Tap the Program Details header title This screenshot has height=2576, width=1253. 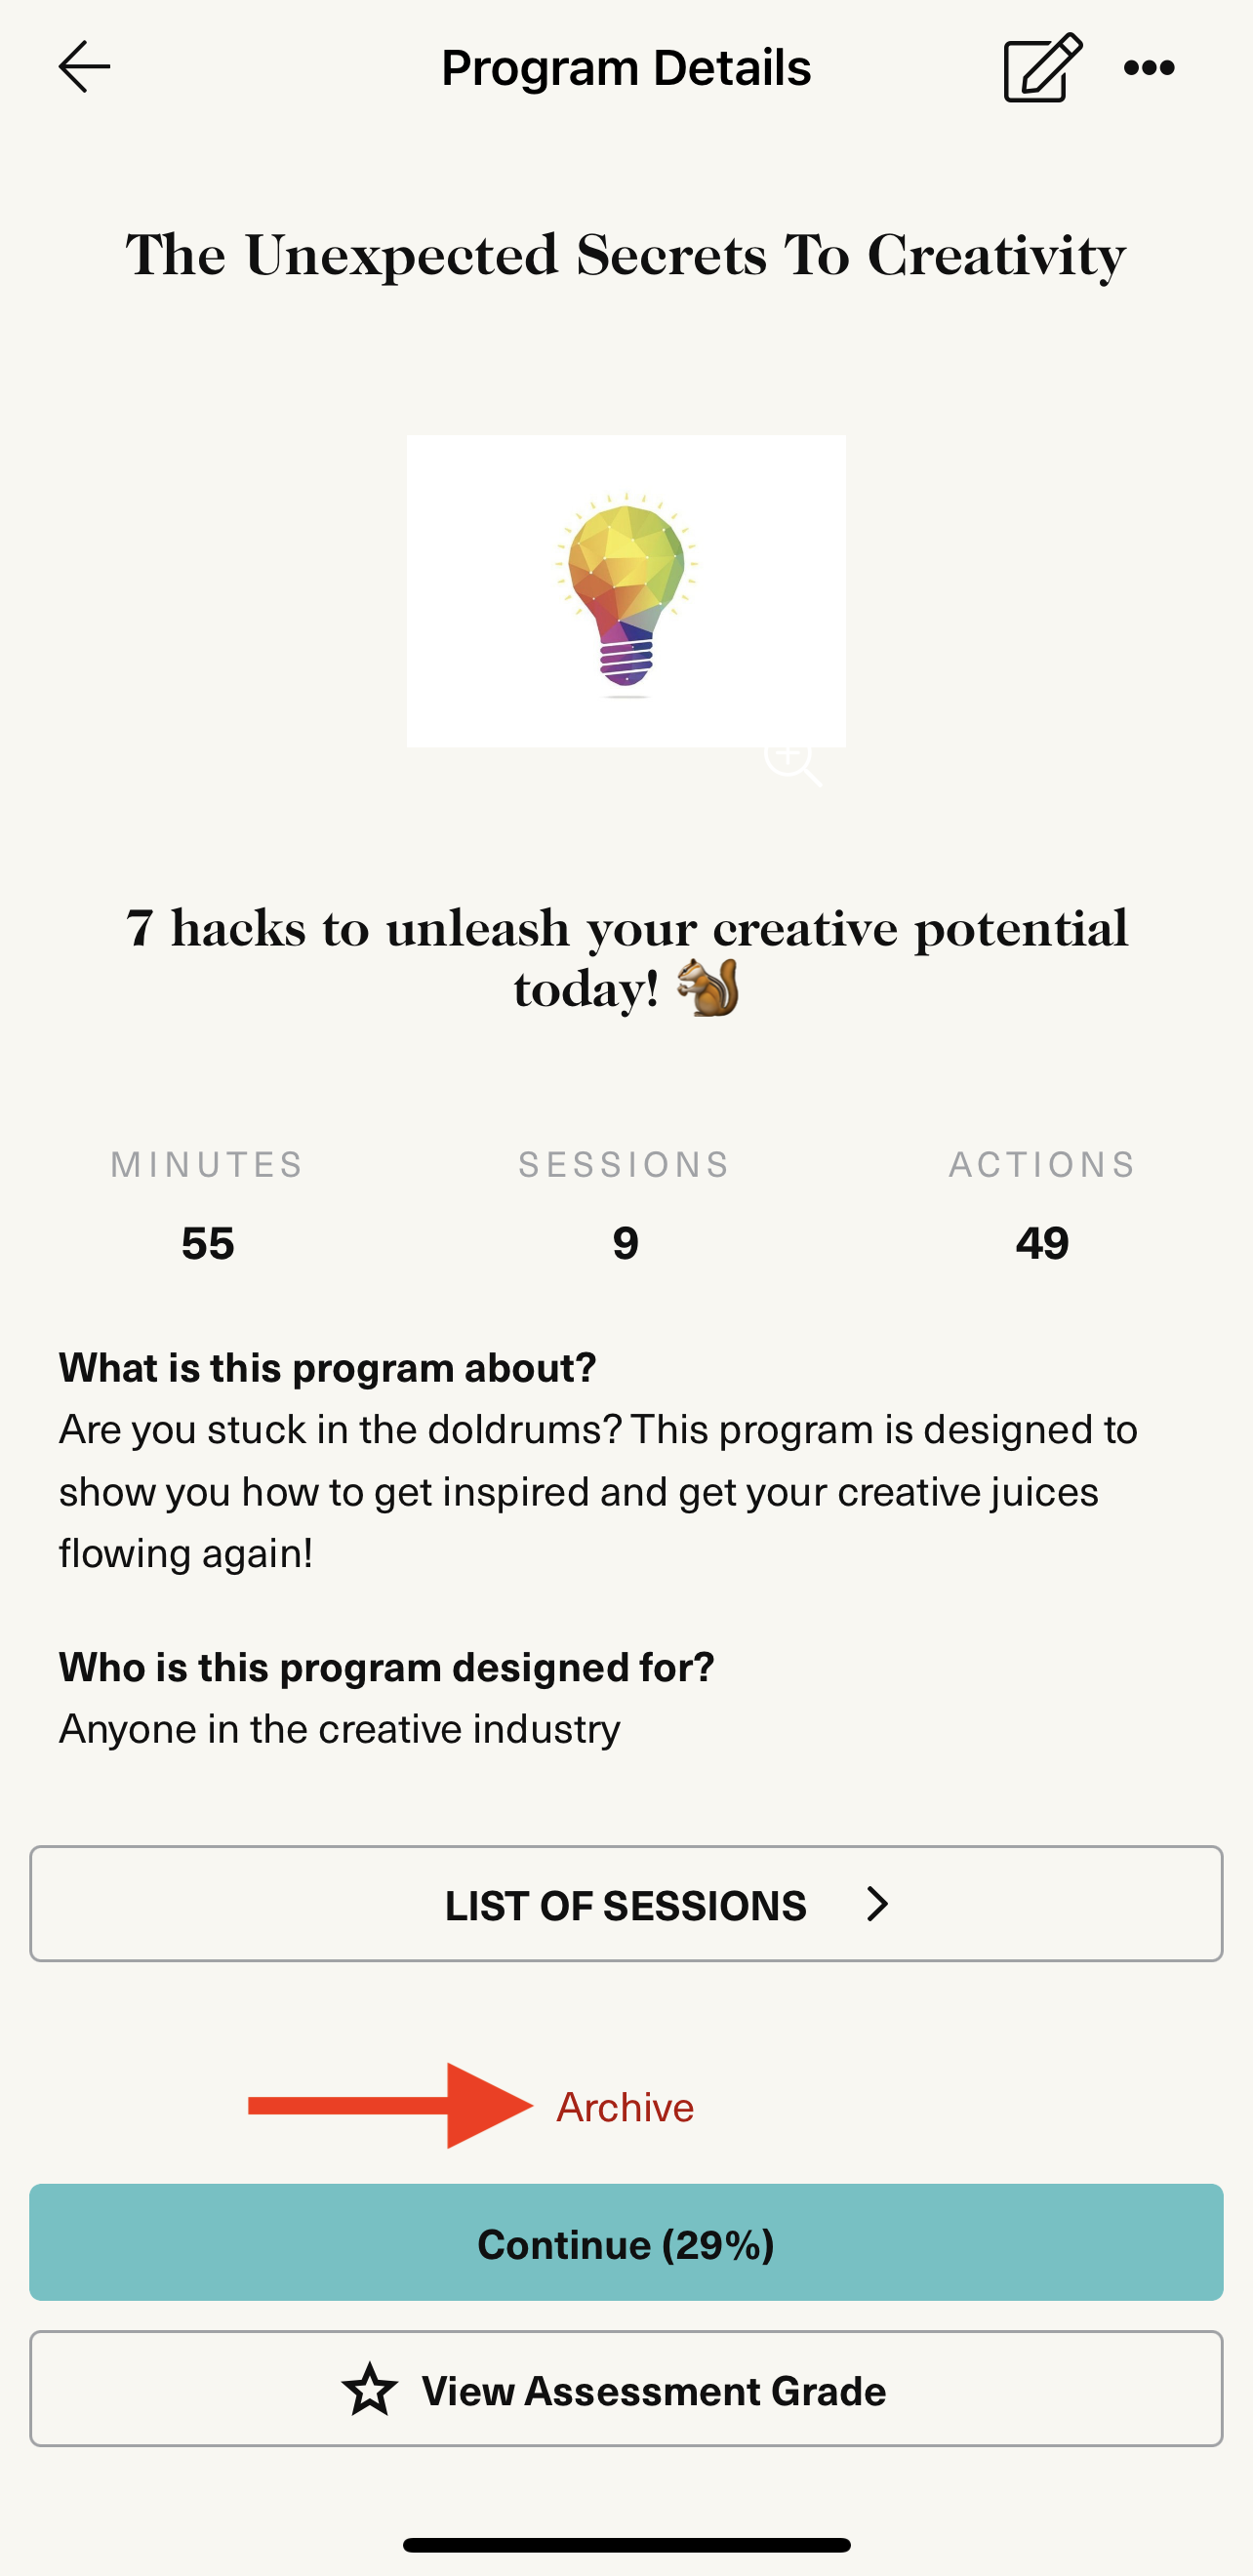(626, 67)
